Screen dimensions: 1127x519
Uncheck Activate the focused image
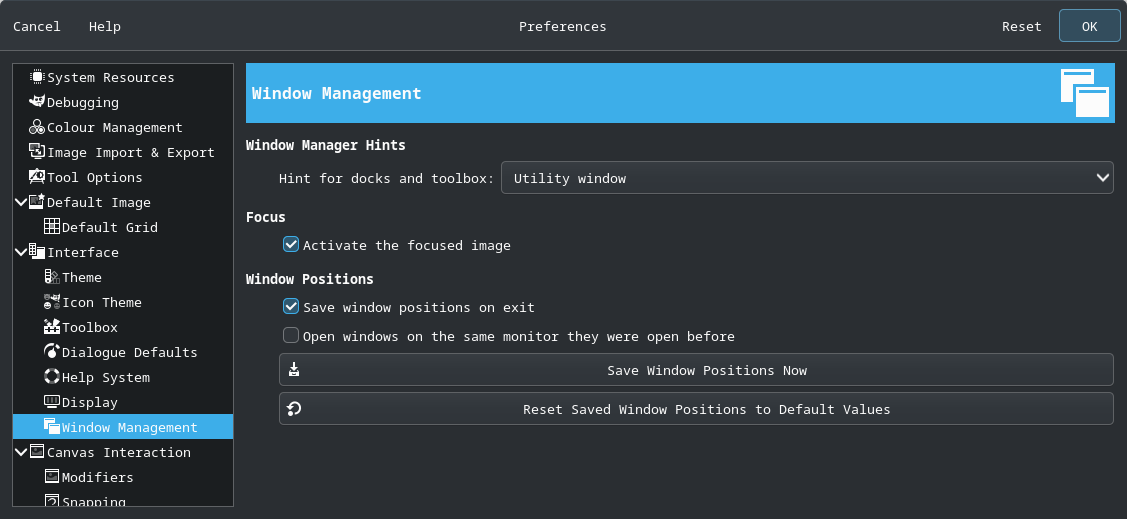(x=290, y=244)
